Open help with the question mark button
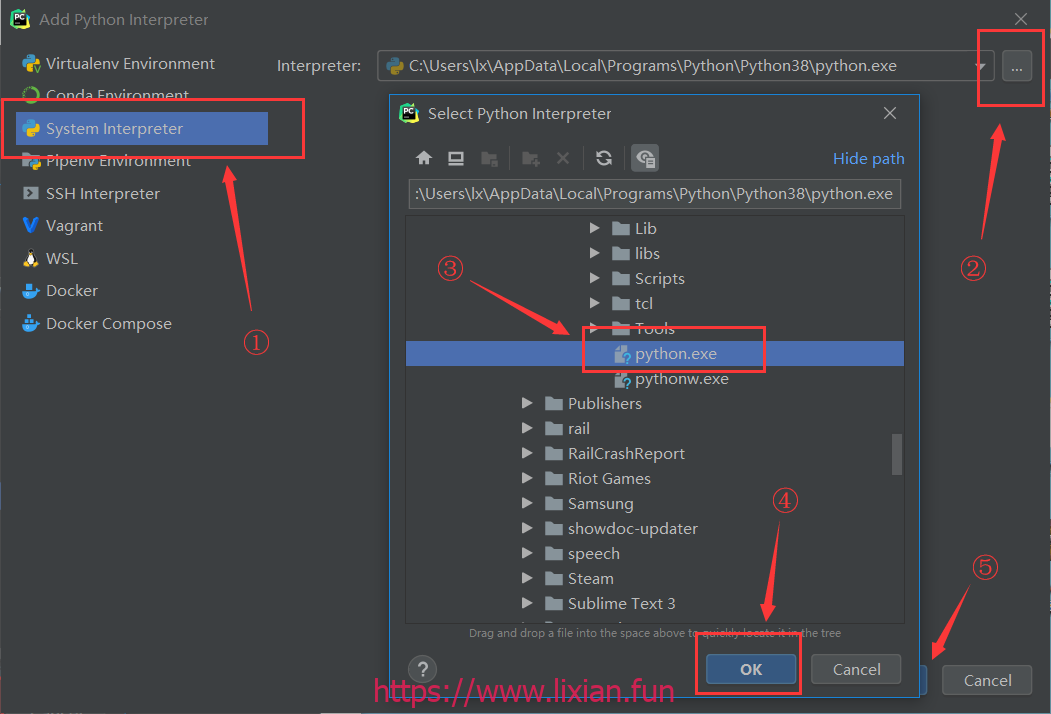 [x=422, y=668]
